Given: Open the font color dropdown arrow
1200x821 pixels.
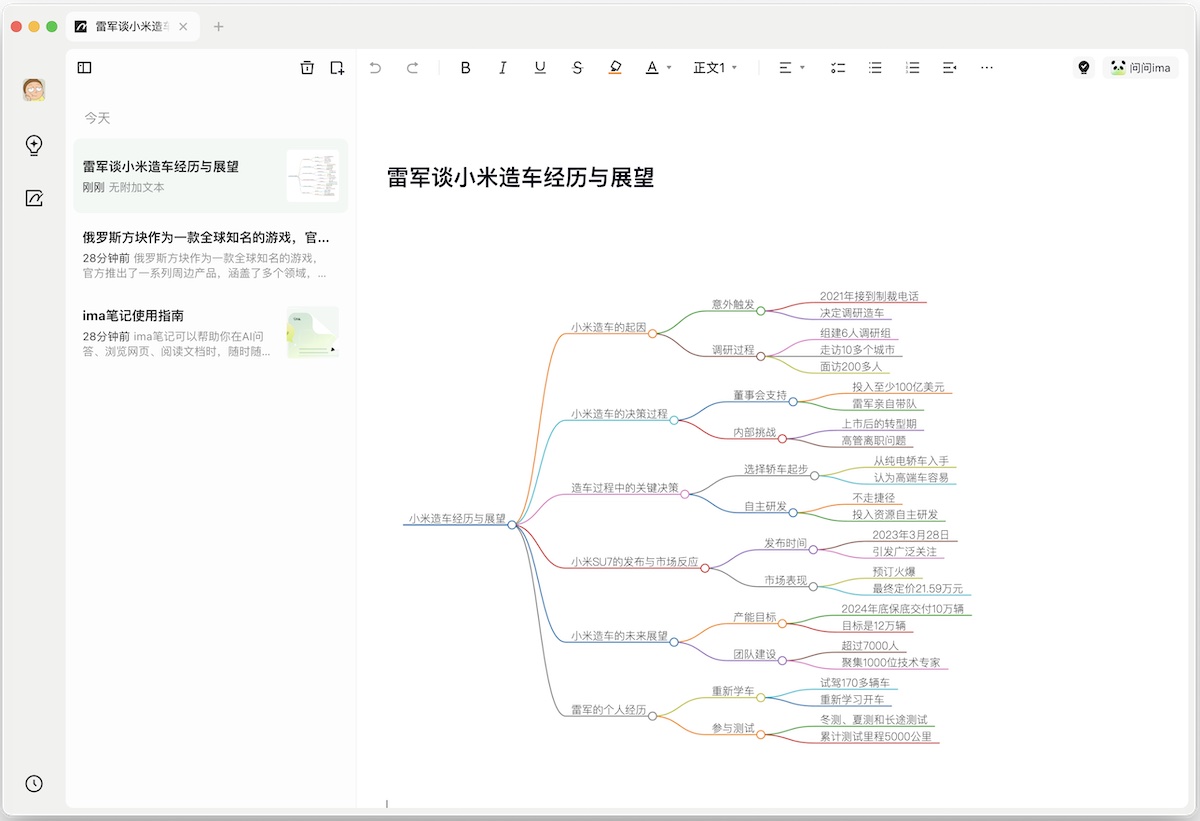Looking at the screenshot, I should coord(669,68).
